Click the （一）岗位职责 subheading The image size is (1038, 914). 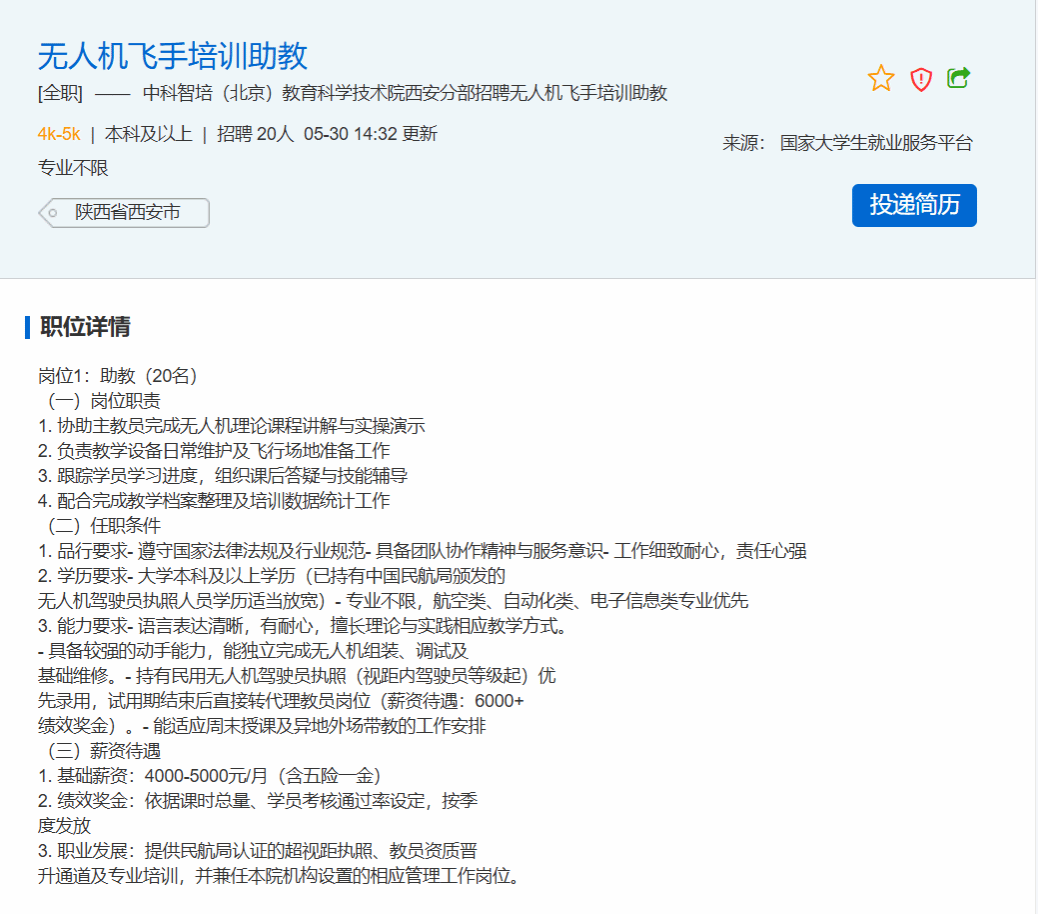click(100, 401)
